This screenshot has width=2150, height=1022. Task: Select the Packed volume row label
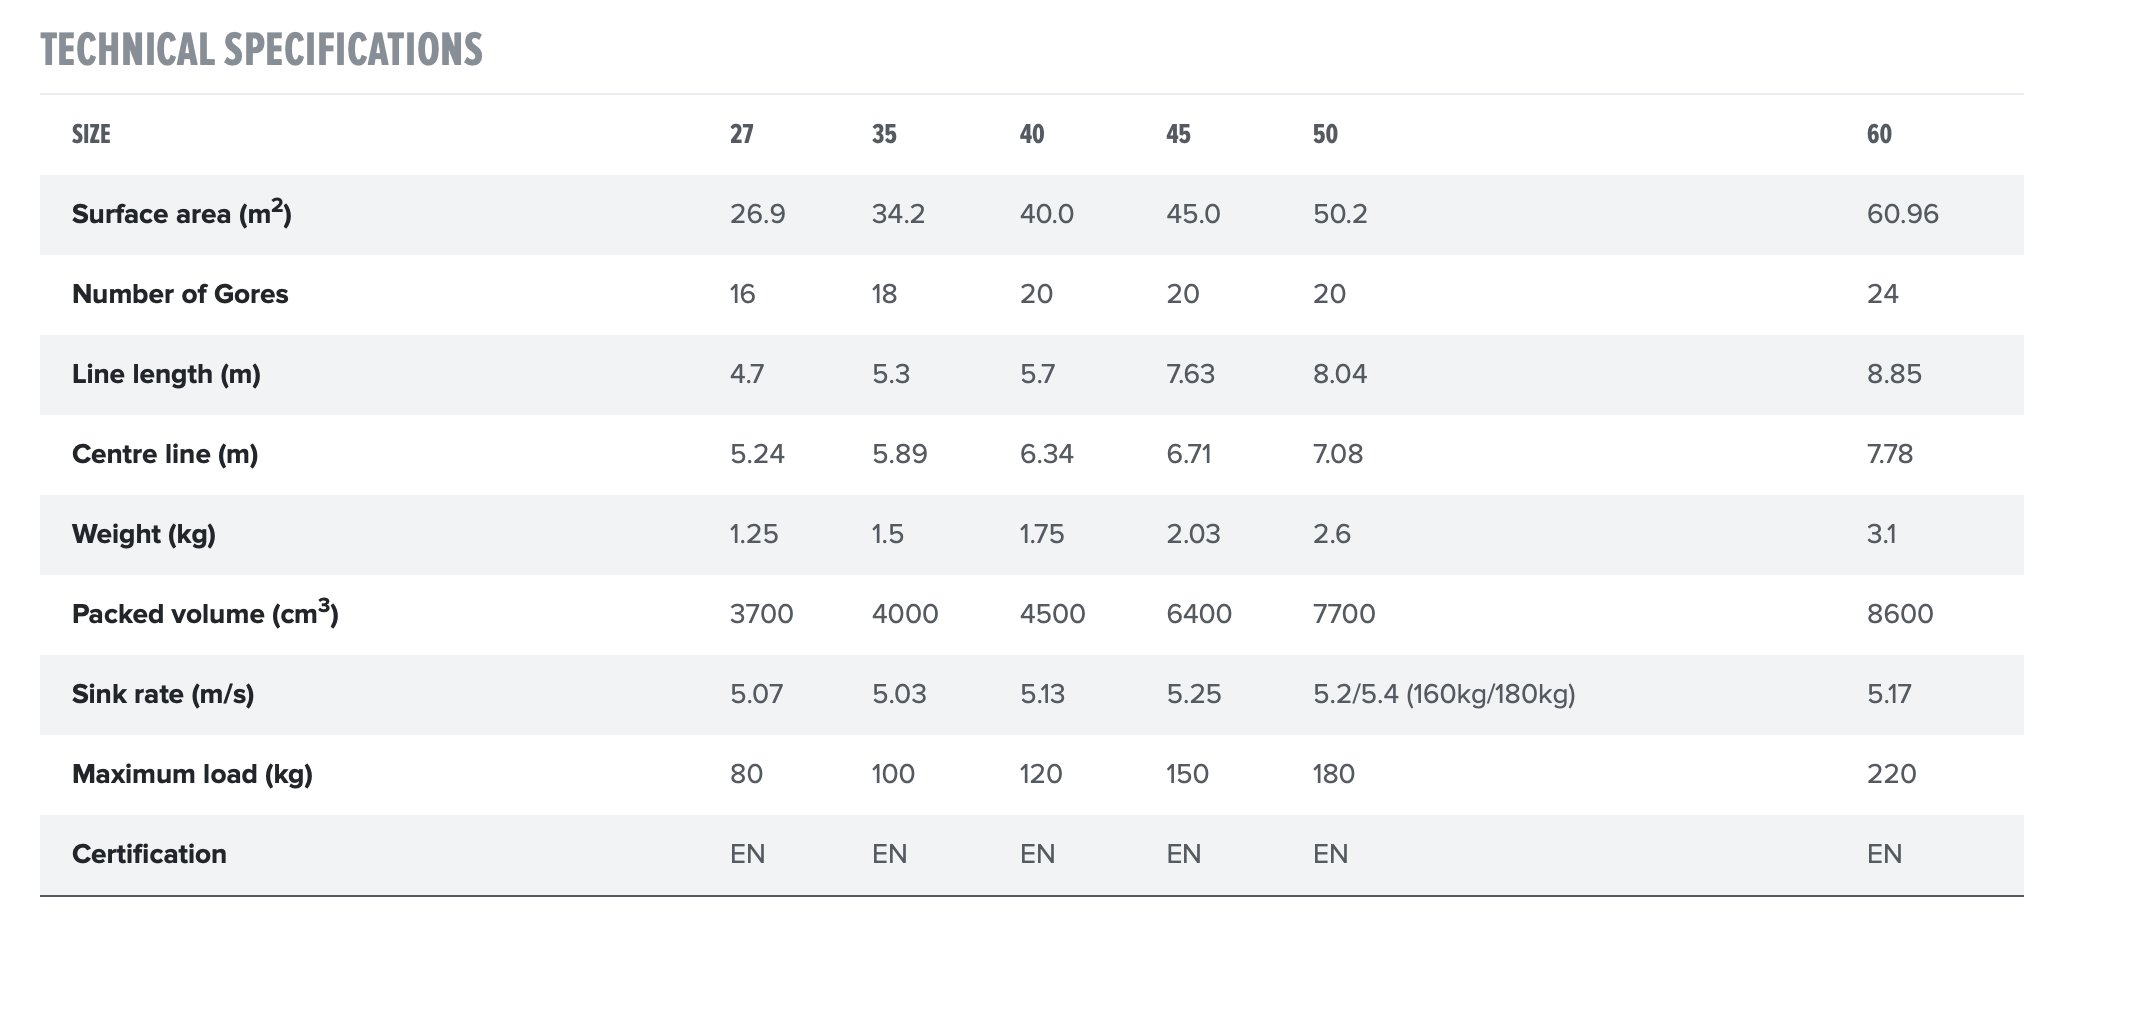[x=205, y=614]
